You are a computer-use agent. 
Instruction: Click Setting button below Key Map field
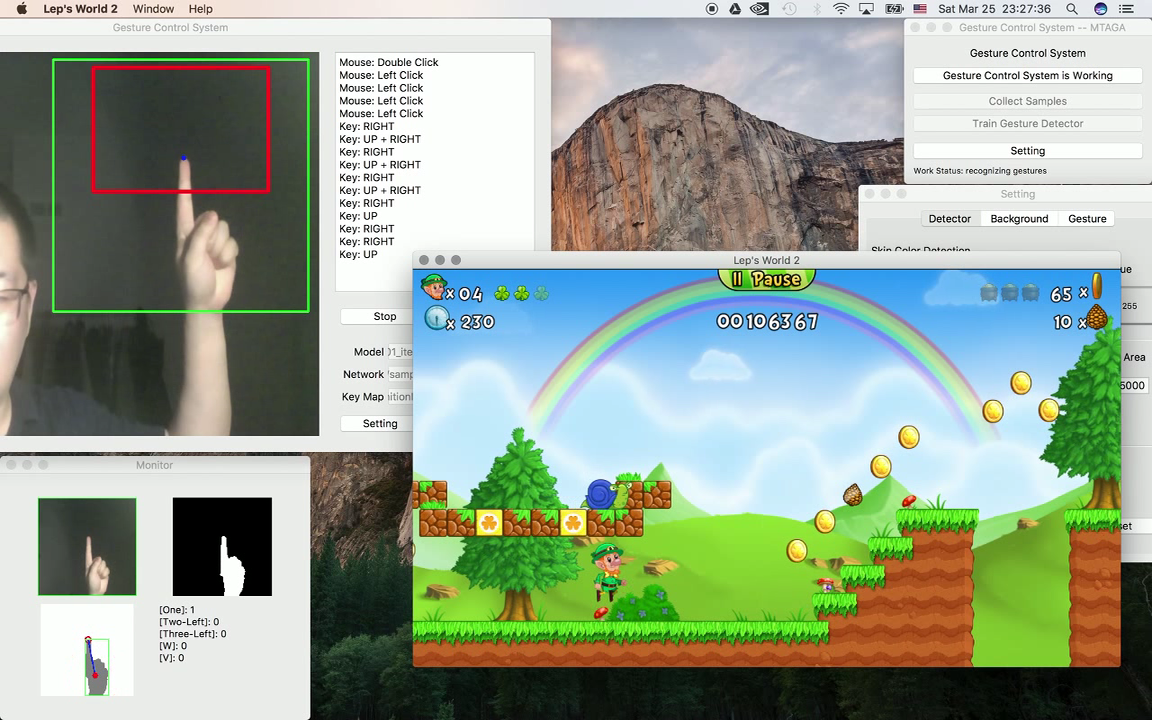point(380,424)
